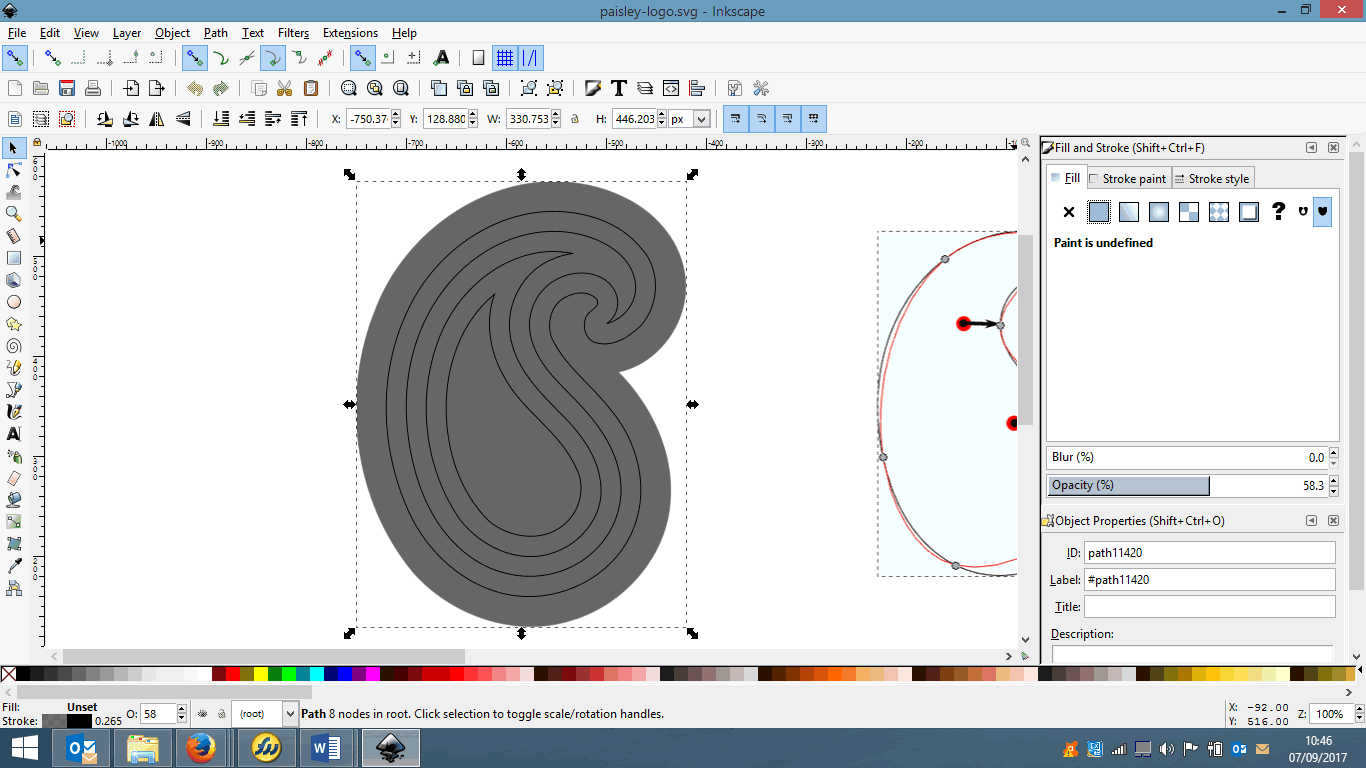Open the Text and Font dialog icon

619,88
